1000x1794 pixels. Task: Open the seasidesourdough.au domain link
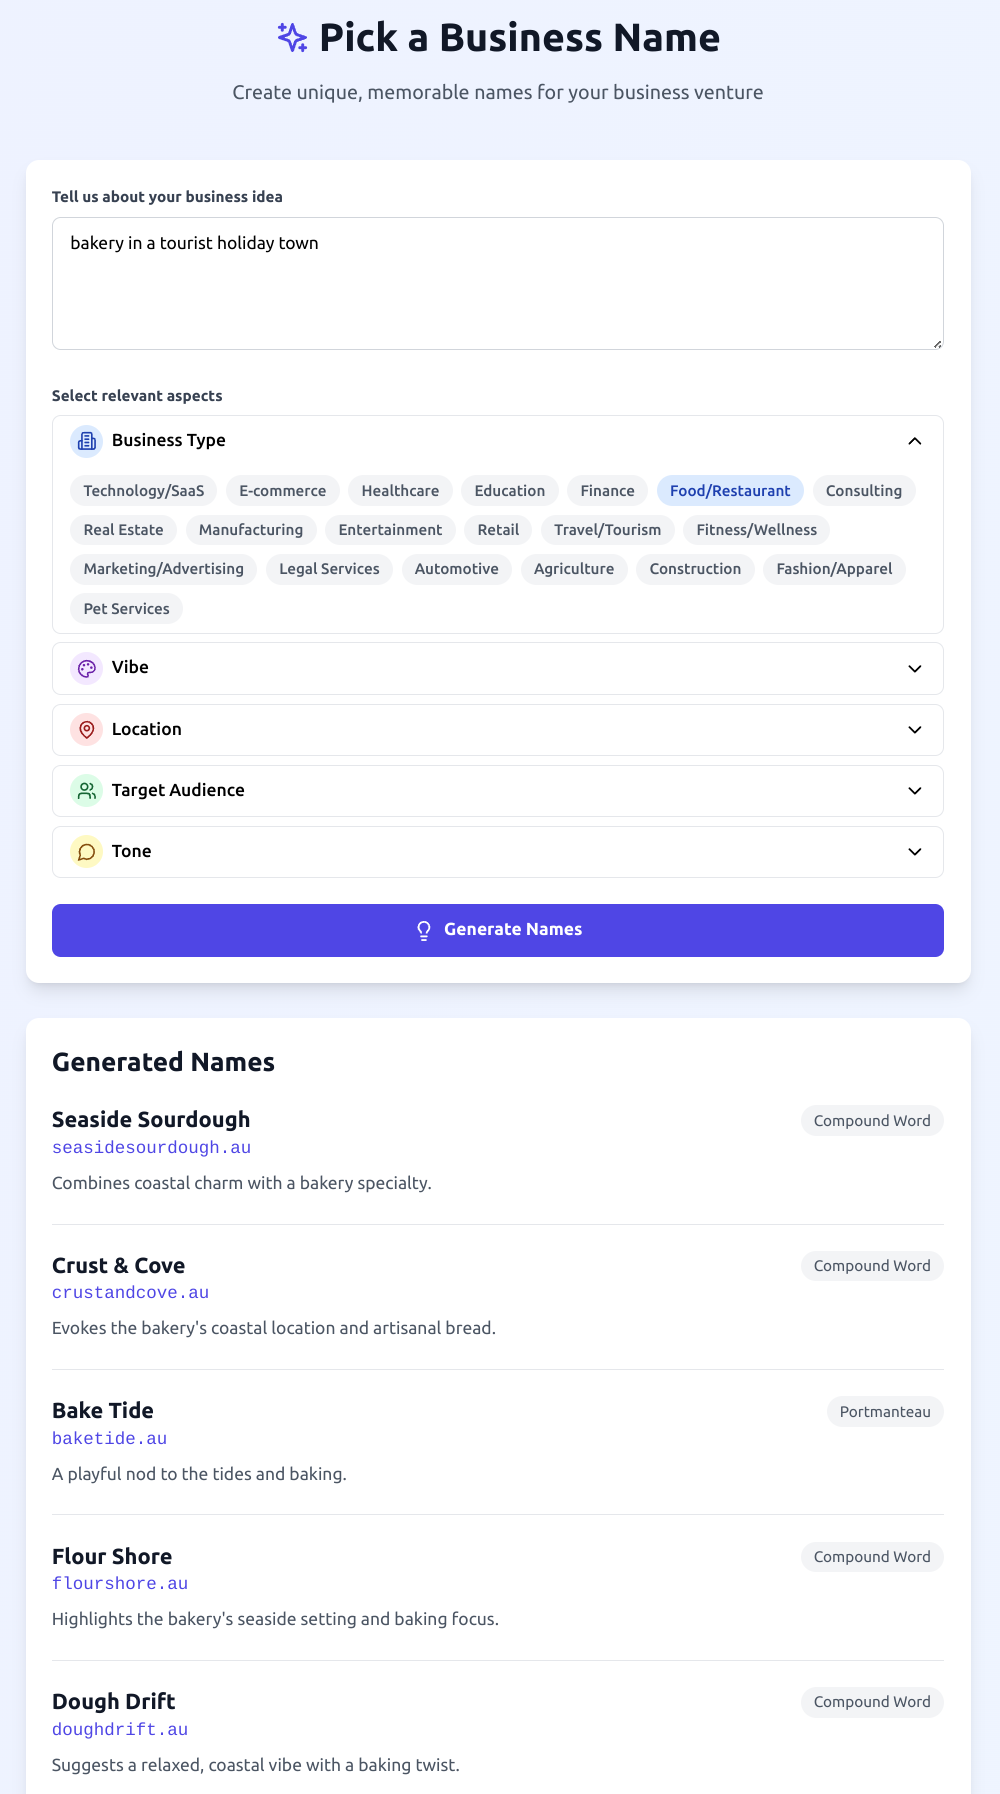151,1148
